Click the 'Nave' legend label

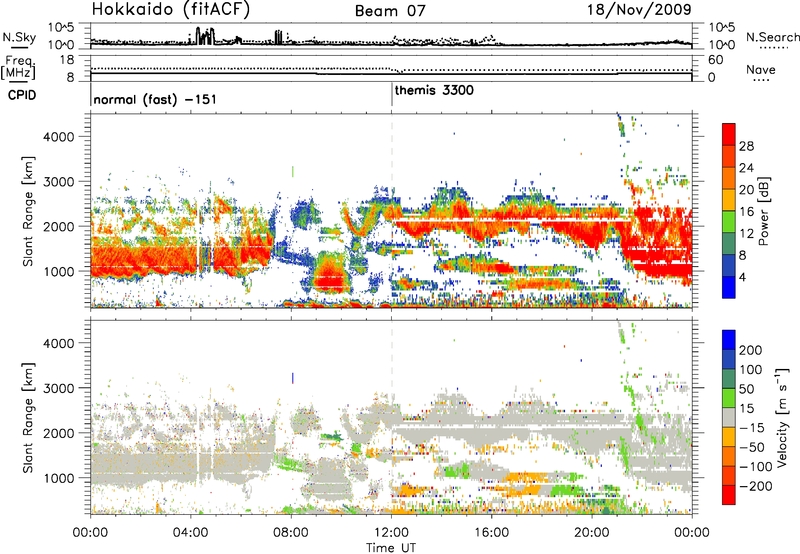pyautogui.click(x=761, y=69)
